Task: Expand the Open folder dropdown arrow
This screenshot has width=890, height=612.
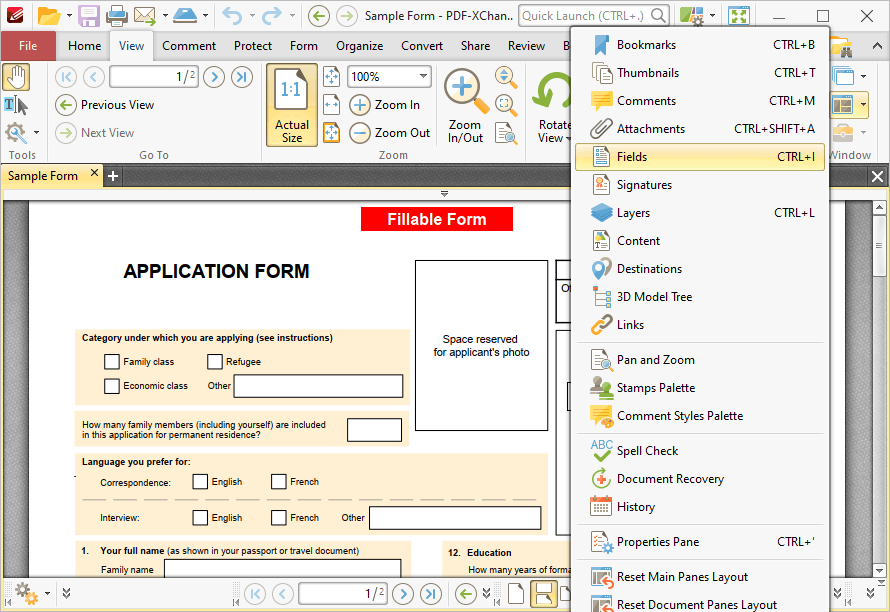Action: [x=69, y=16]
